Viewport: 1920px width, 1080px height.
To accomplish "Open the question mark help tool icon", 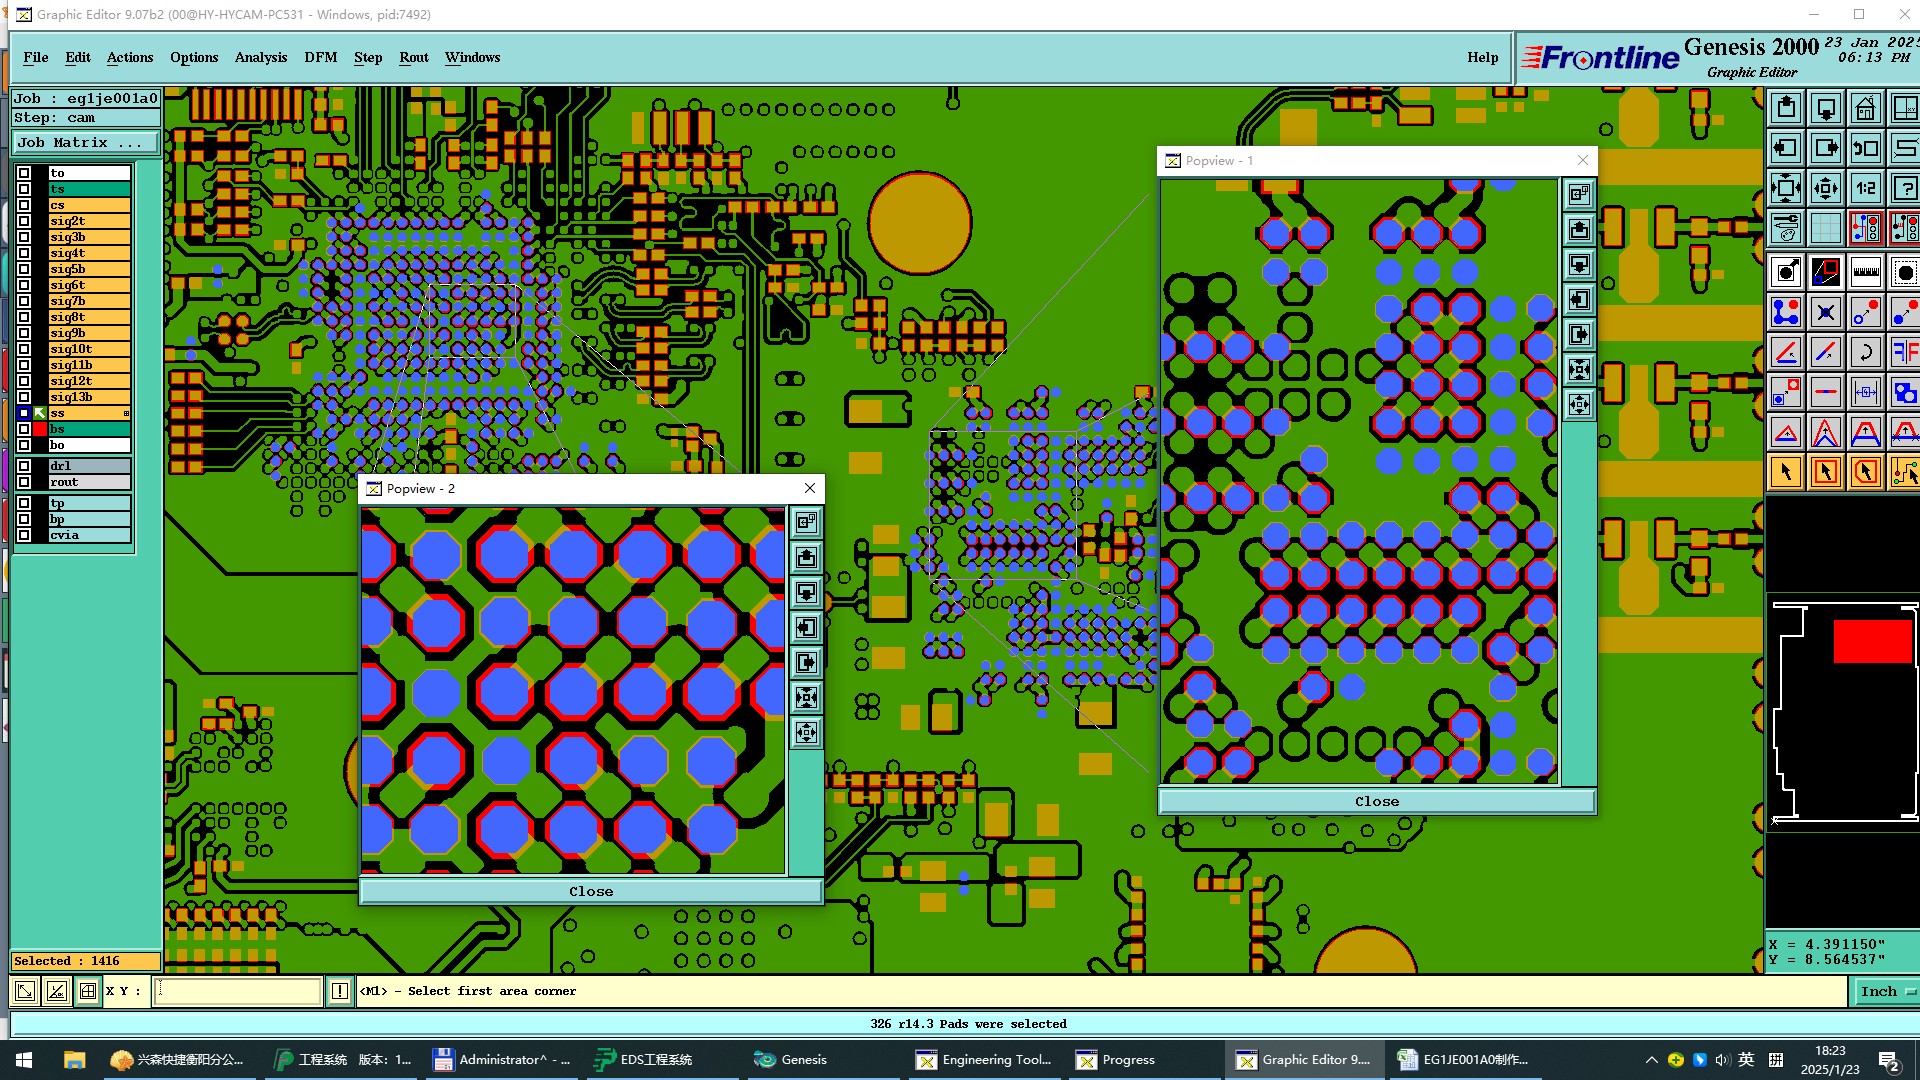I will 1904,188.
